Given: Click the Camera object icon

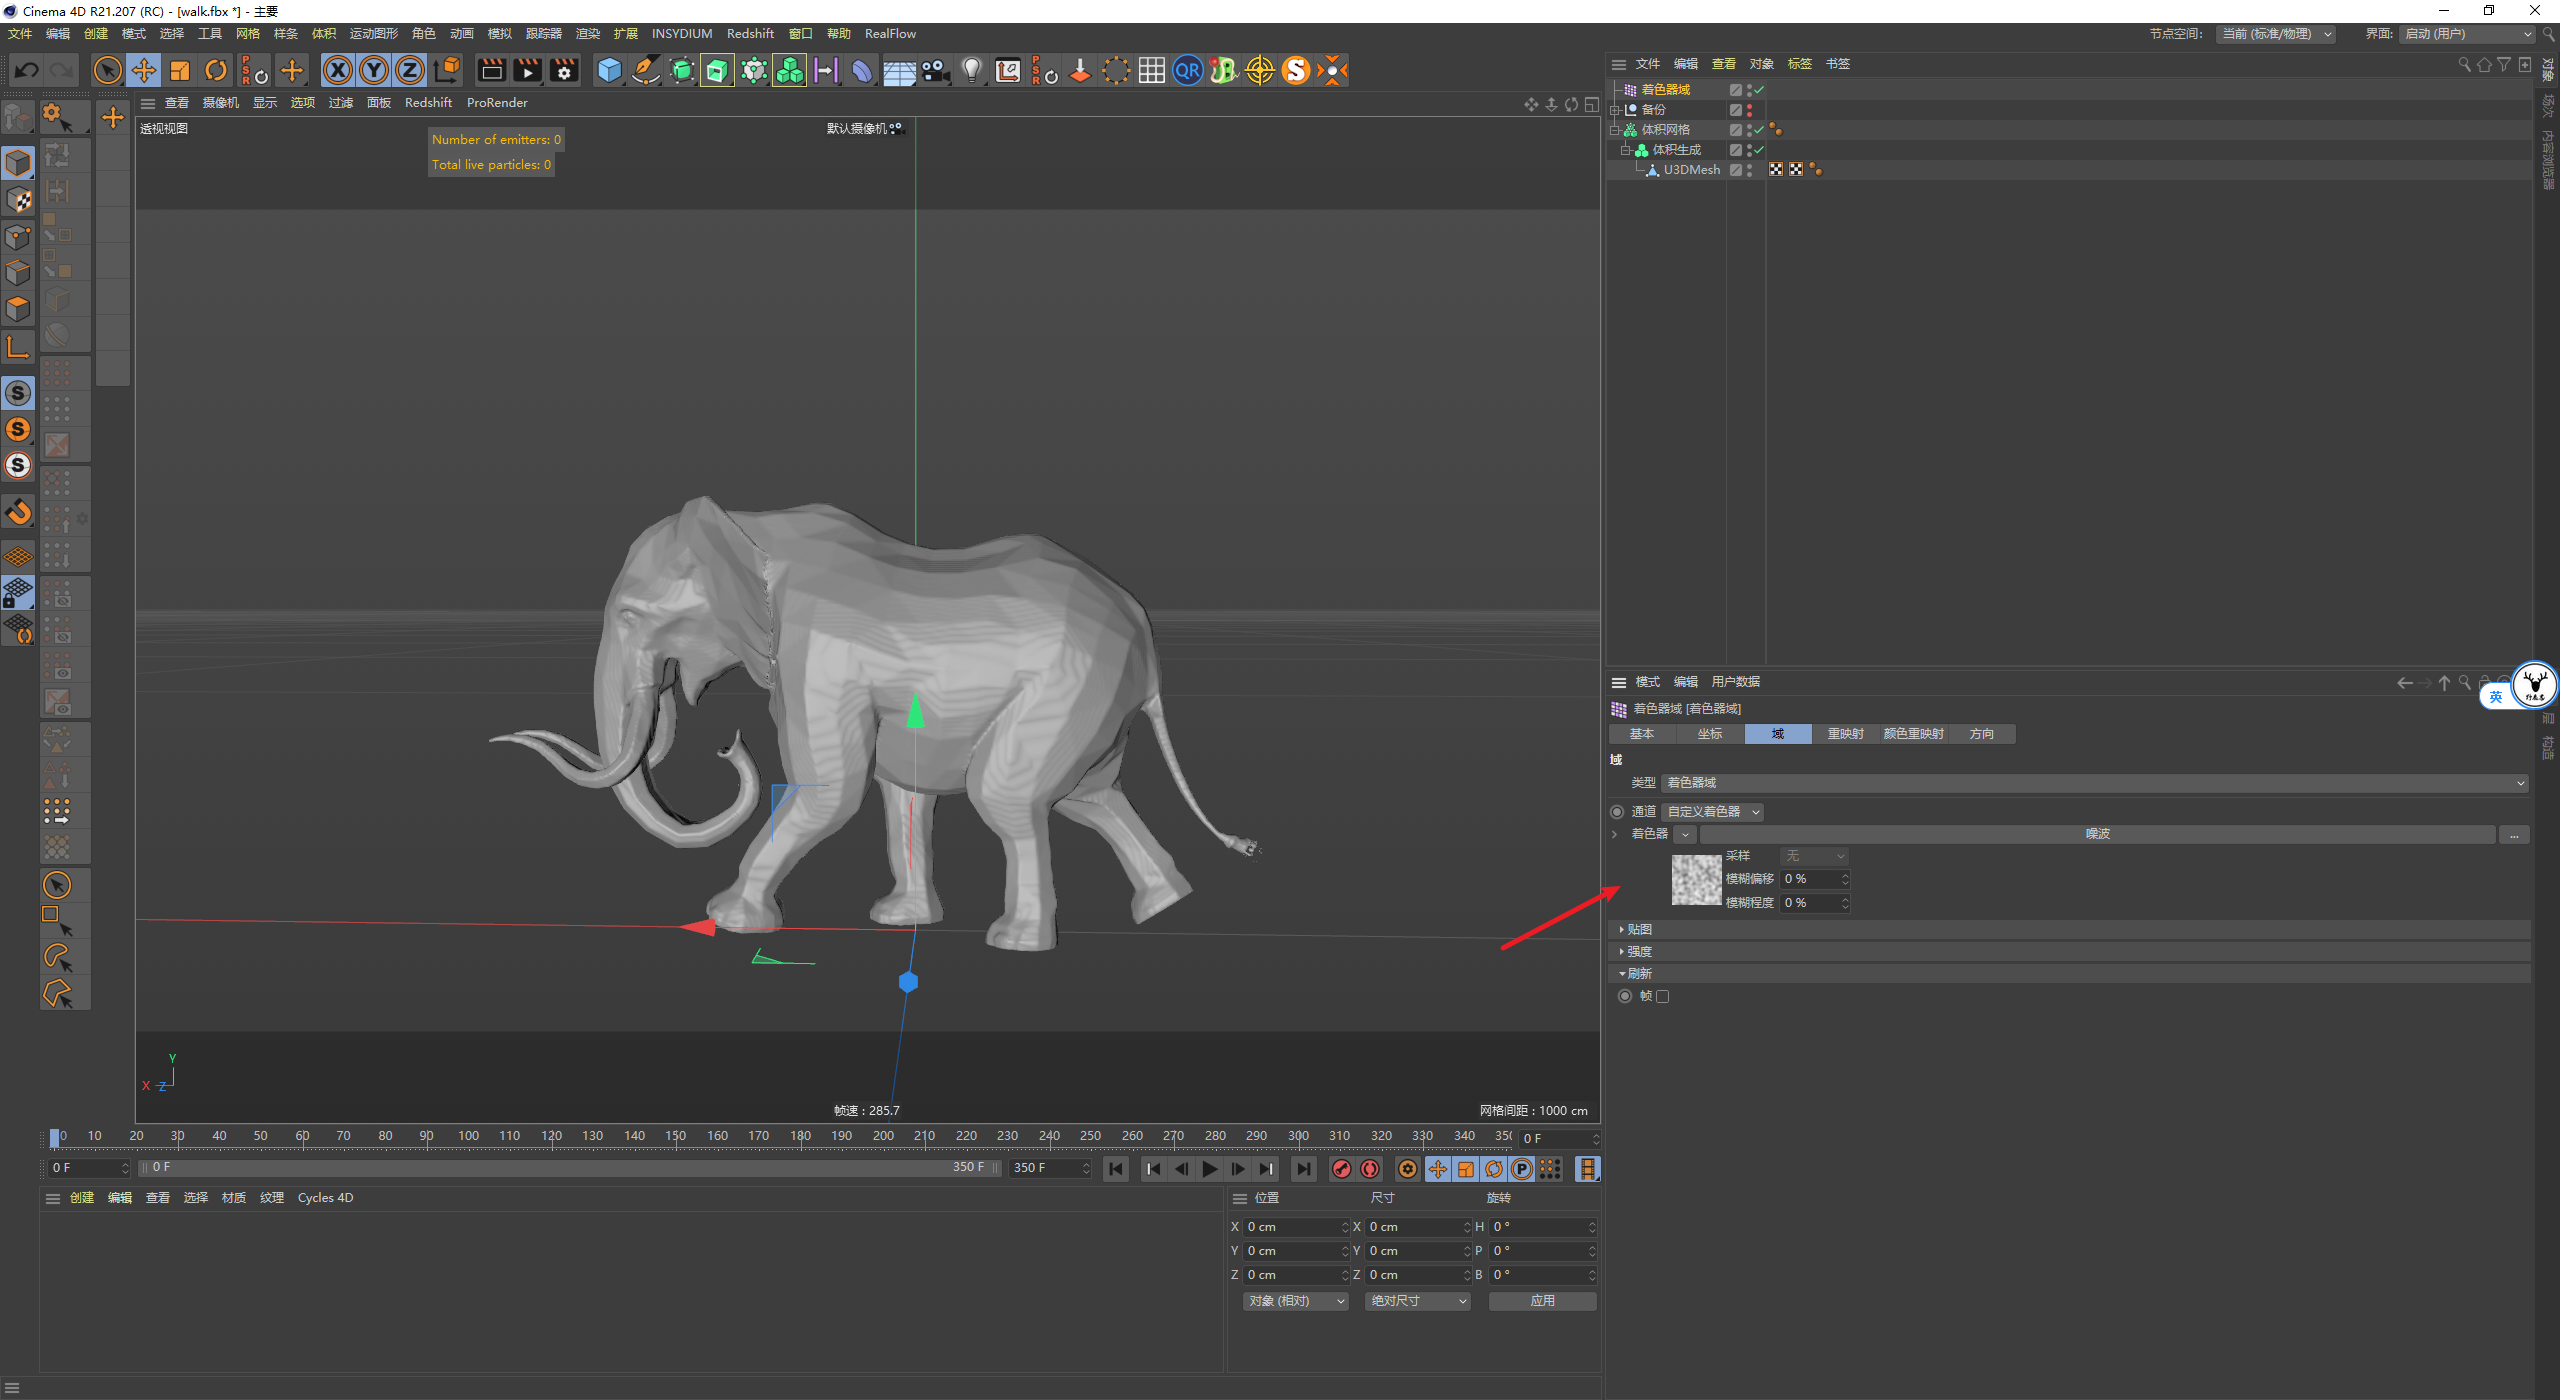Looking at the screenshot, I should [935, 70].
